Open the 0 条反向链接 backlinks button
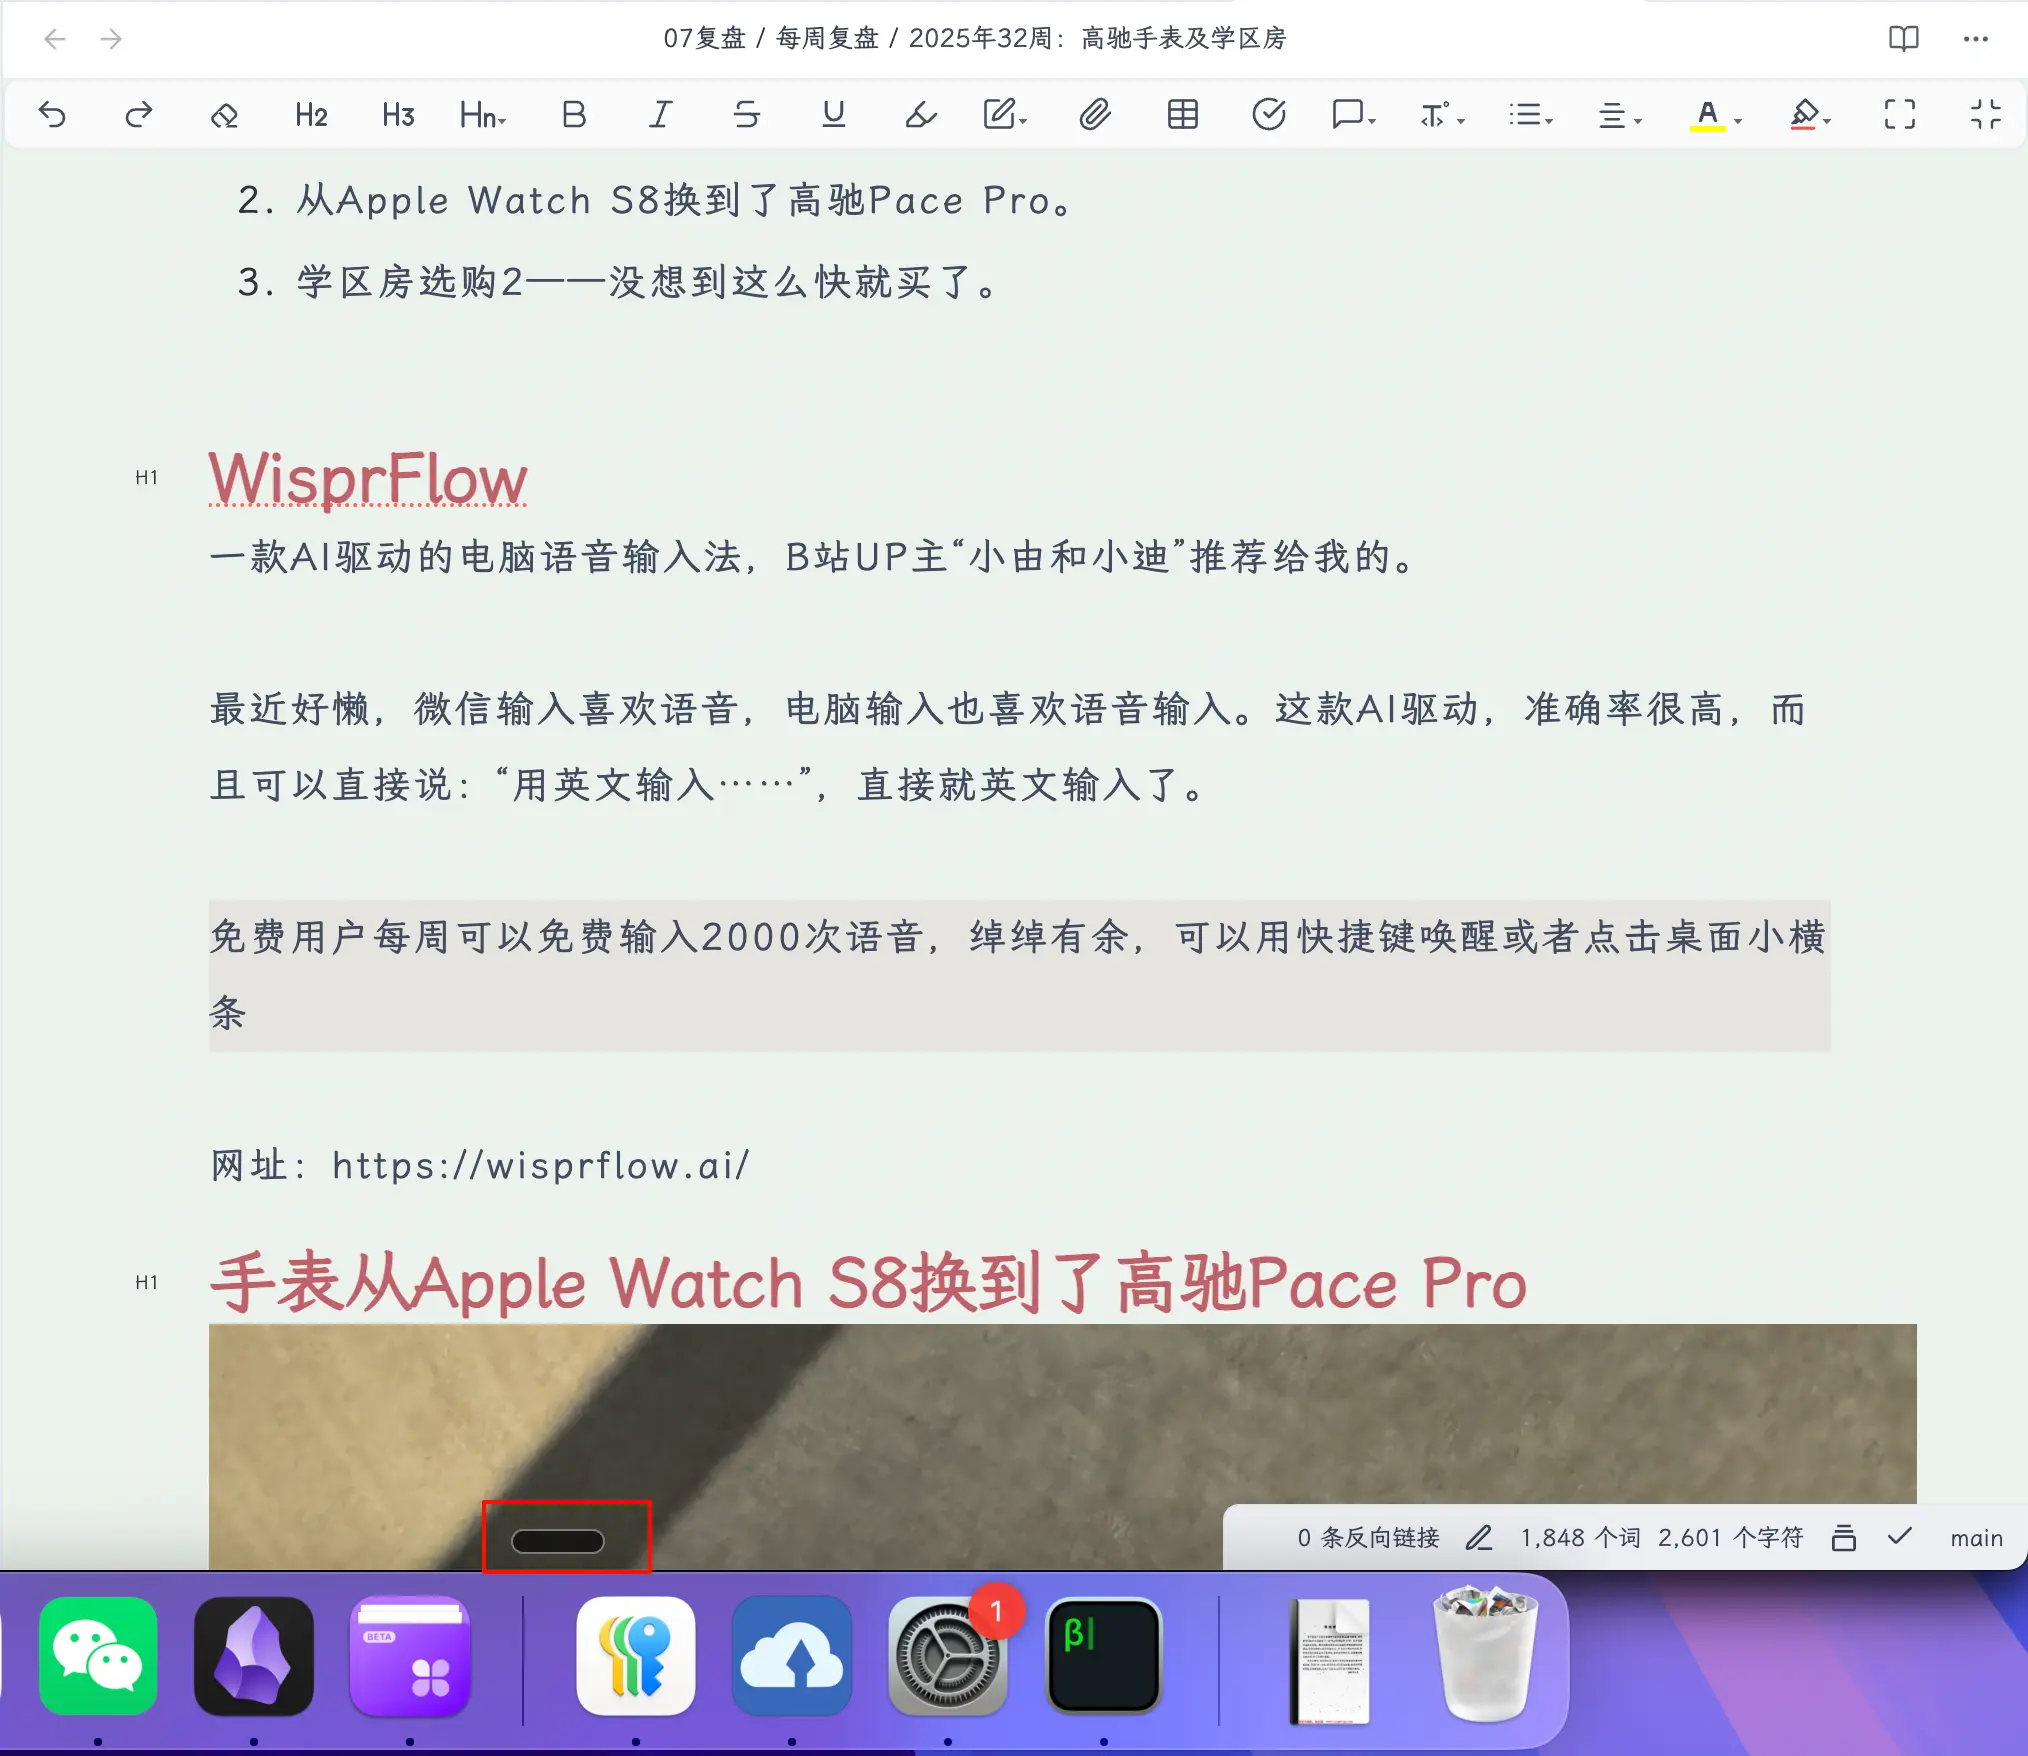This screenshot has height=1756, width=2028. (1367, 1537)
